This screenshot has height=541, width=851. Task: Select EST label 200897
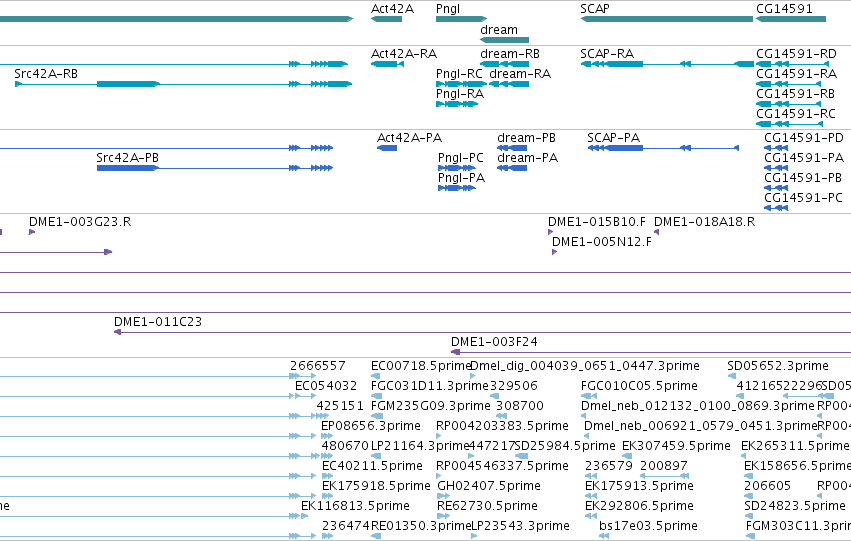tap(663, 466)
